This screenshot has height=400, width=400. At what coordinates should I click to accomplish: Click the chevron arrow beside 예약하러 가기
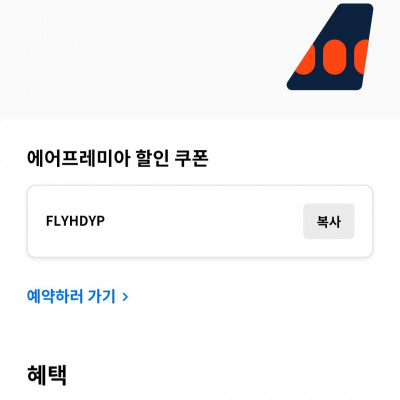coord(125,297)
